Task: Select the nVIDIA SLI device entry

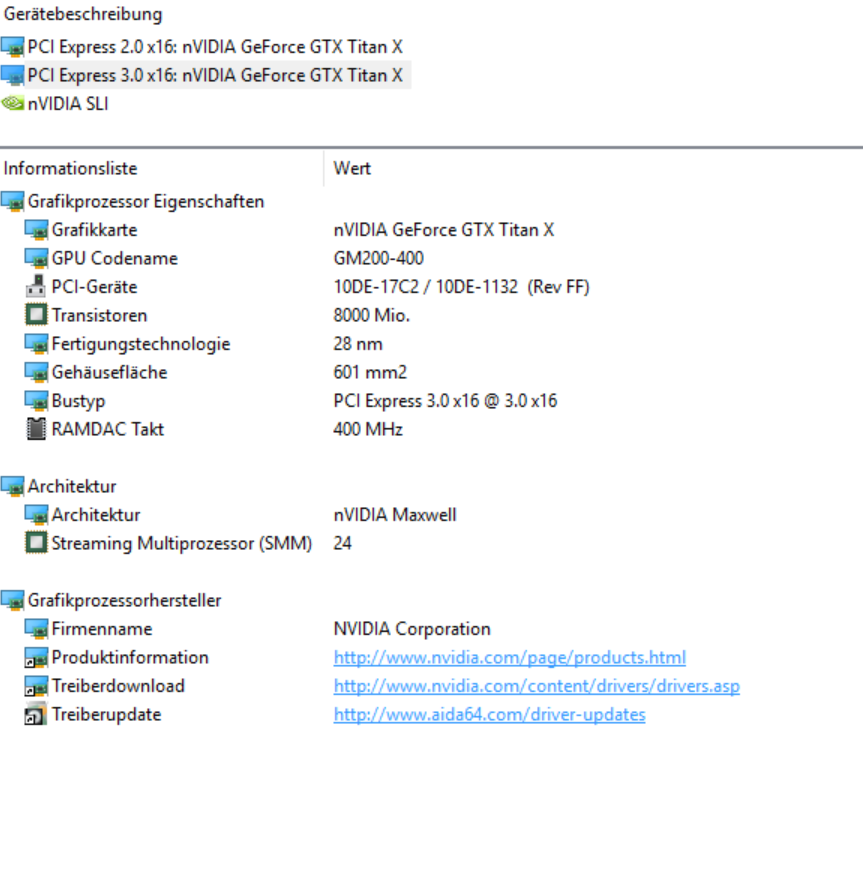Action: [68, 104]
